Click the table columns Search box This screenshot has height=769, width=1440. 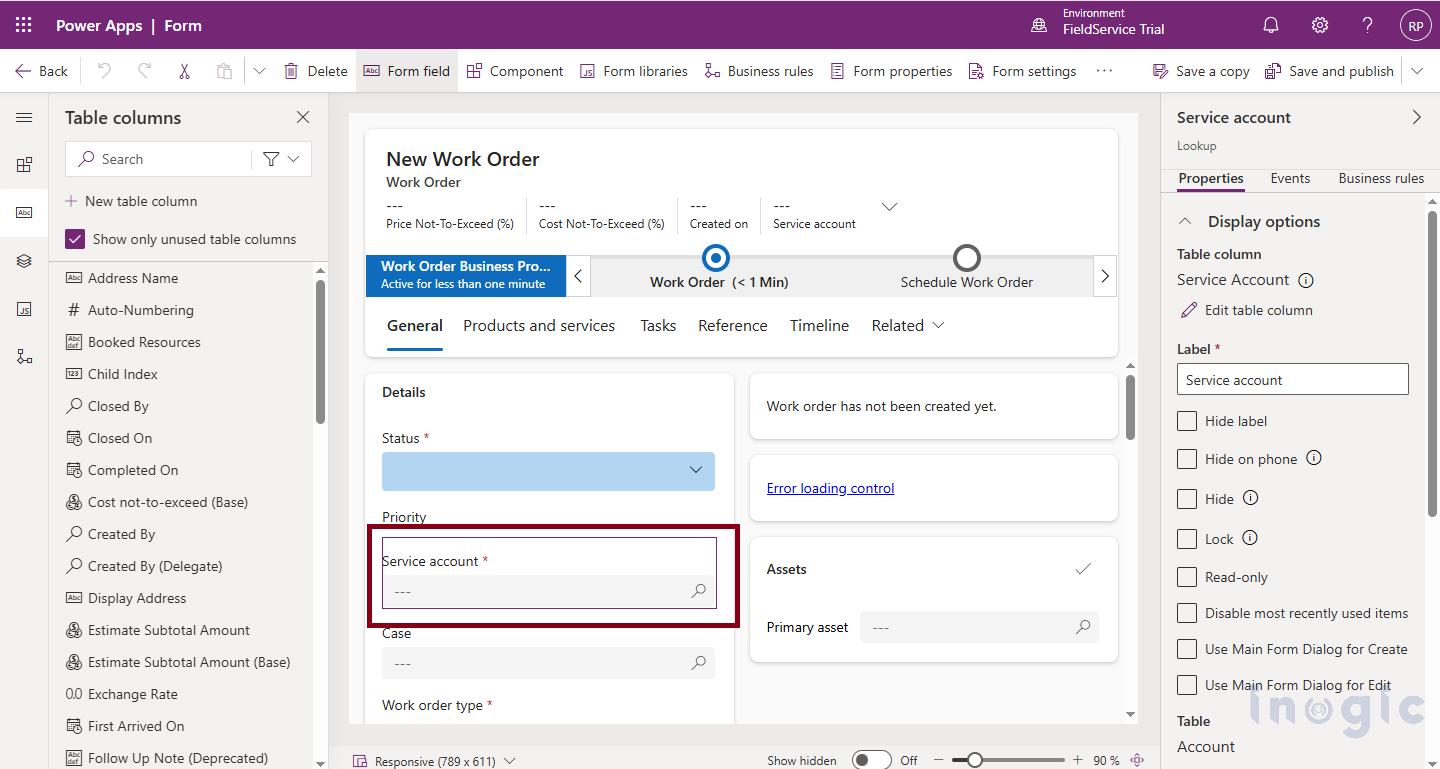[158, 159]
